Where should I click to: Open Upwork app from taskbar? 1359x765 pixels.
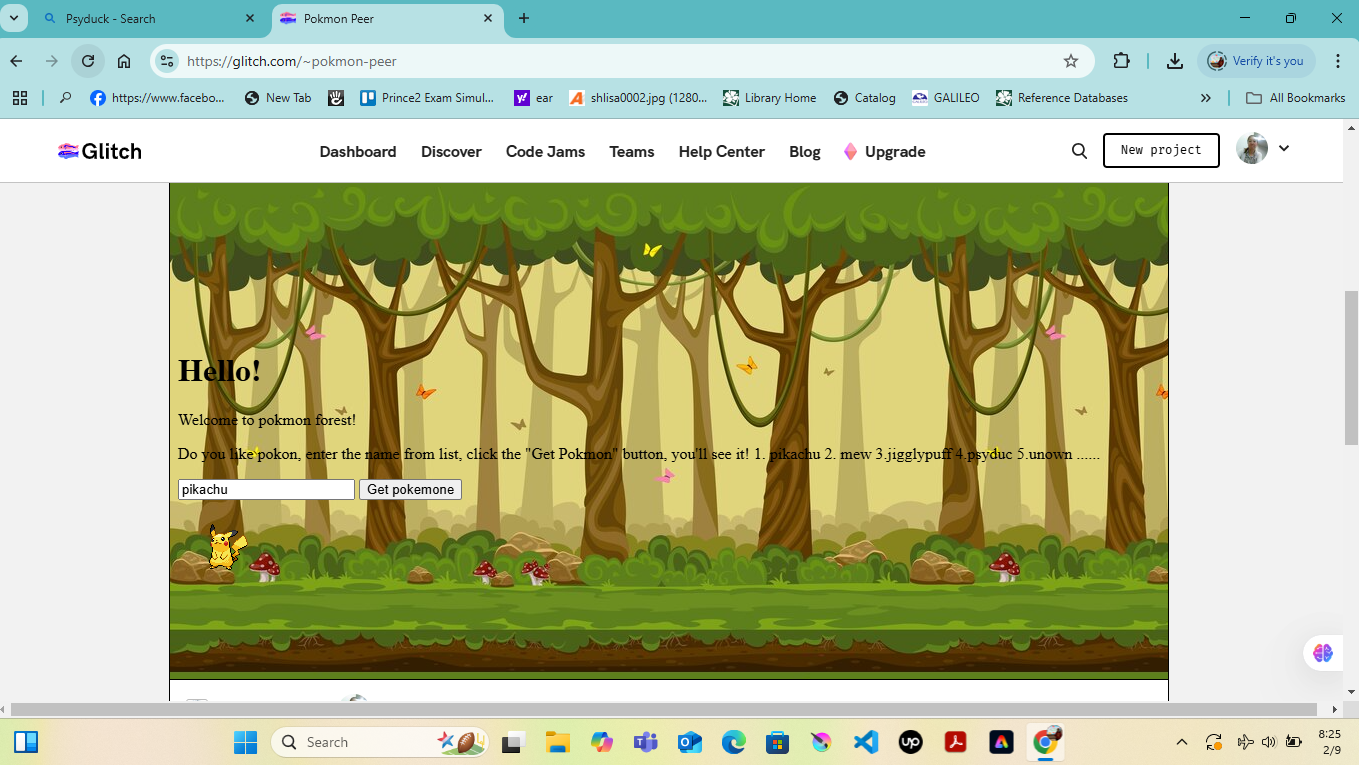click(x=911, y=742)
